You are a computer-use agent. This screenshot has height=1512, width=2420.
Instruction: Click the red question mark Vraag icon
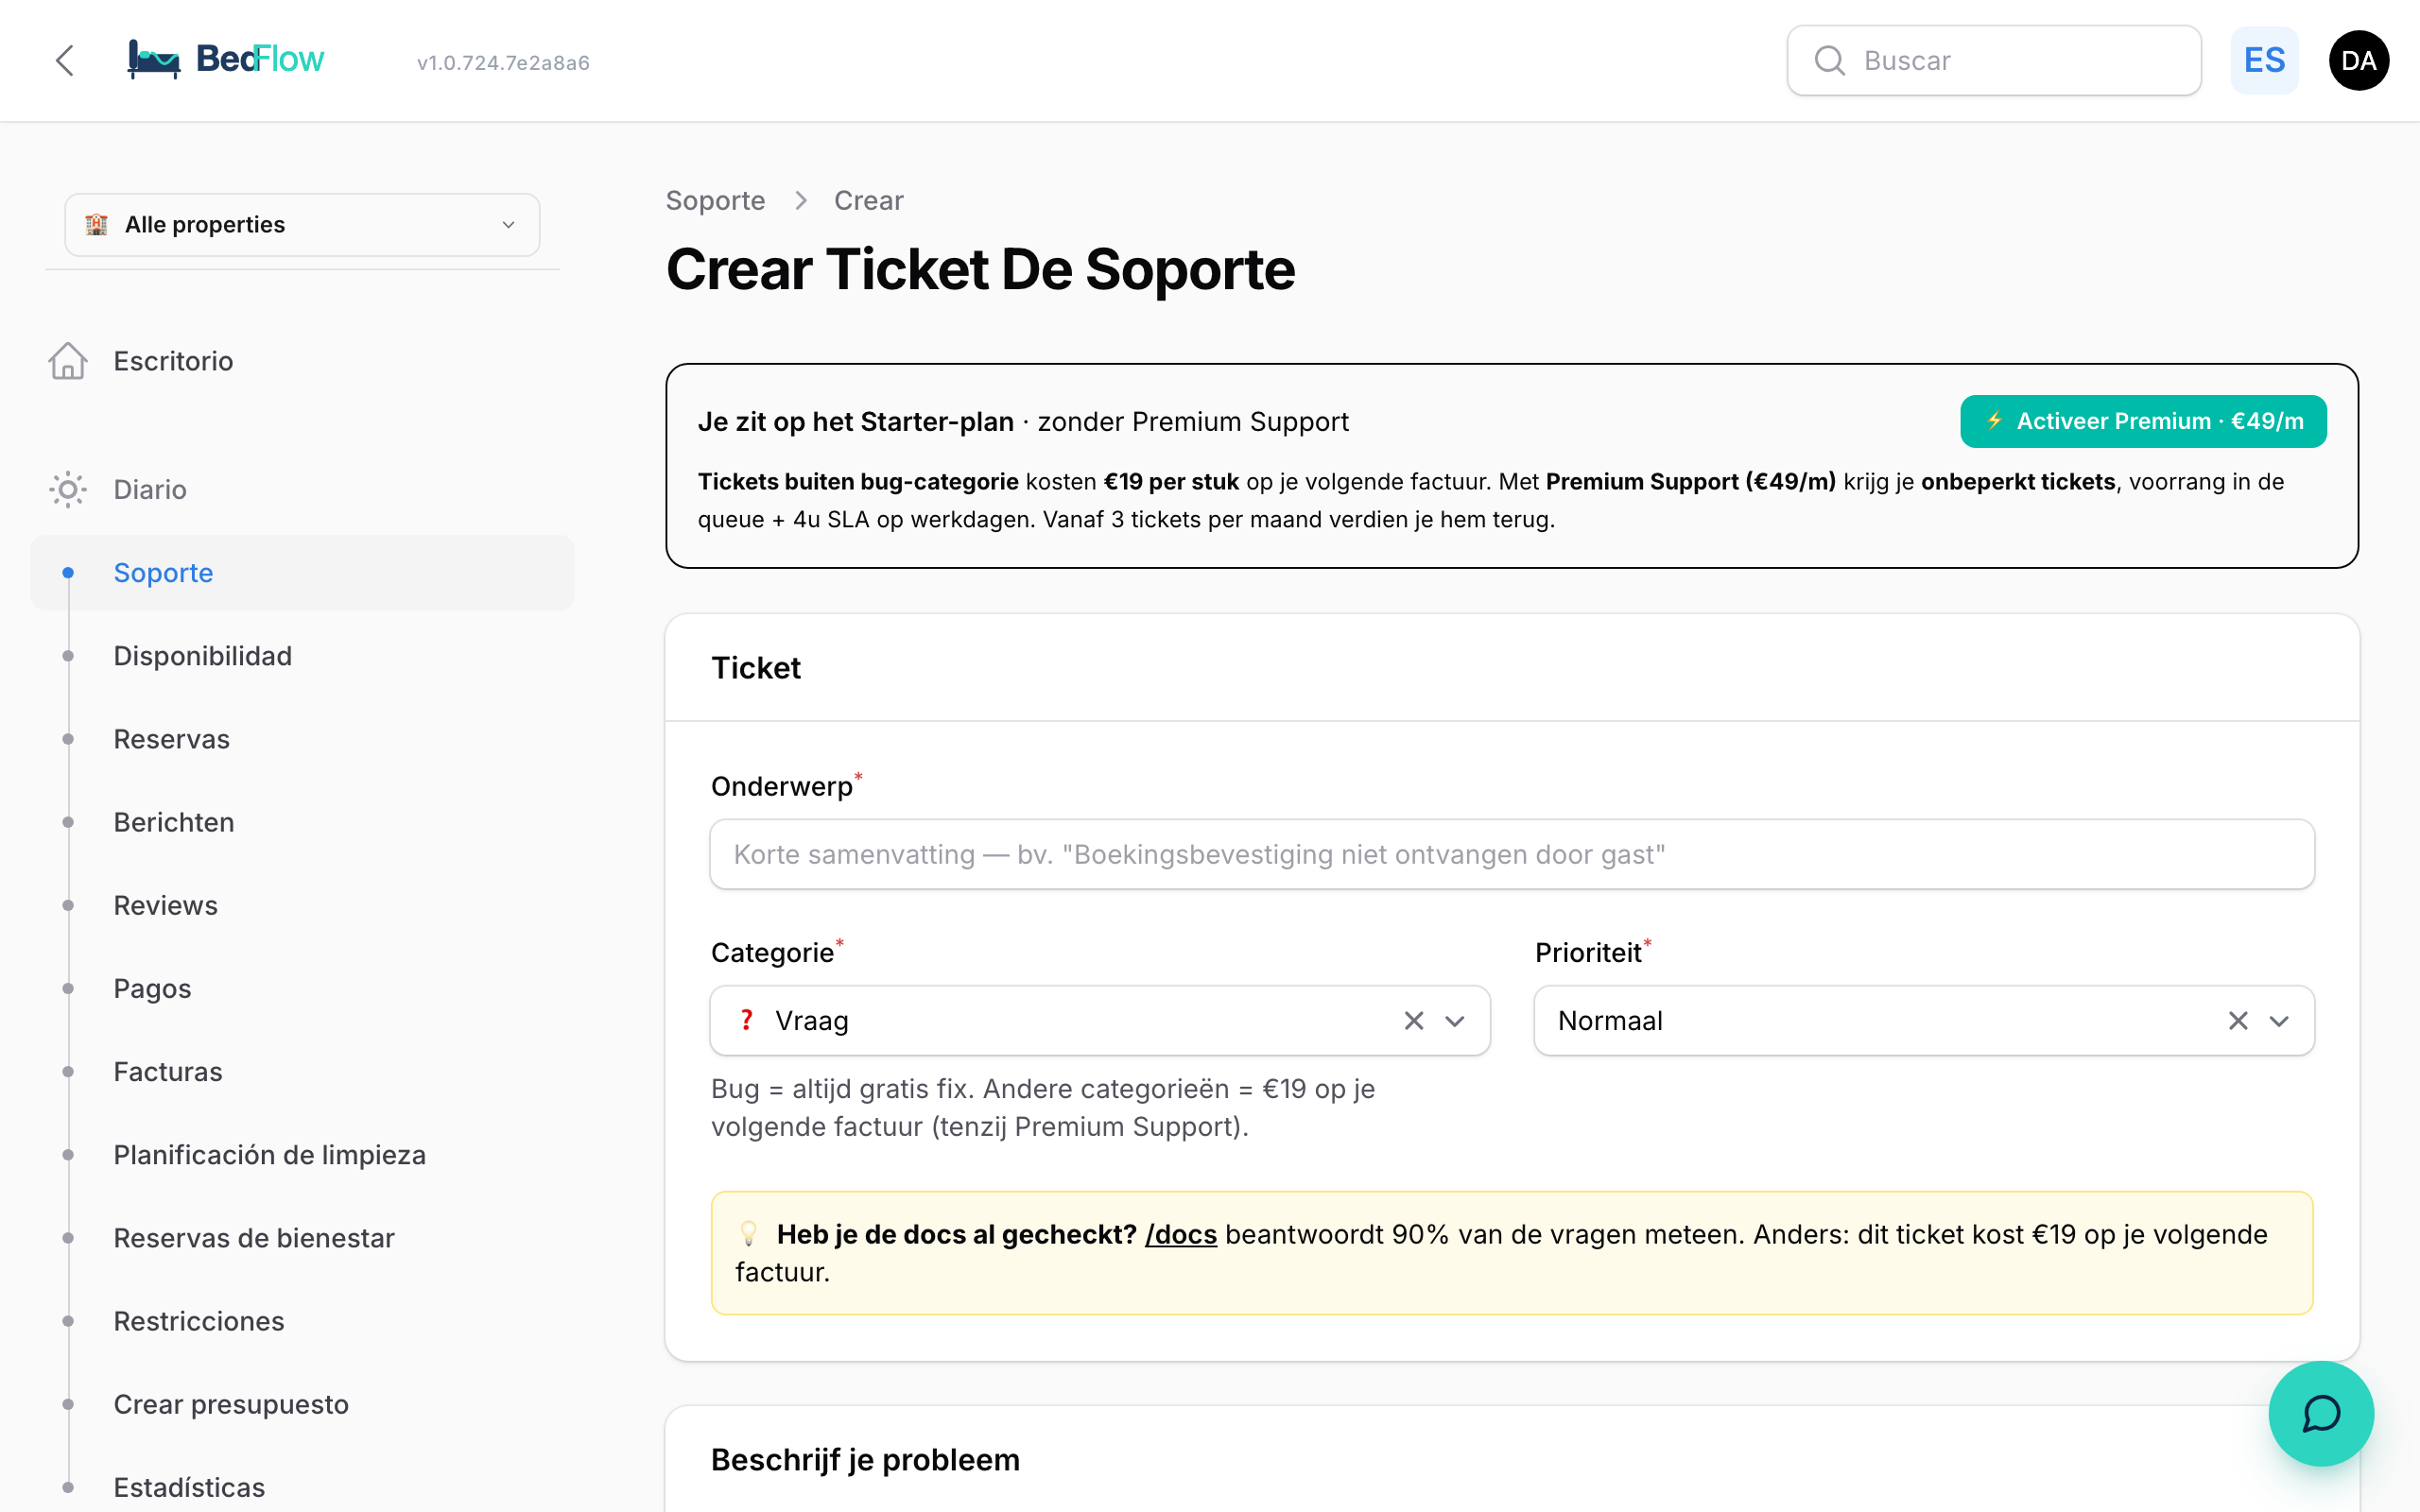746,1020
